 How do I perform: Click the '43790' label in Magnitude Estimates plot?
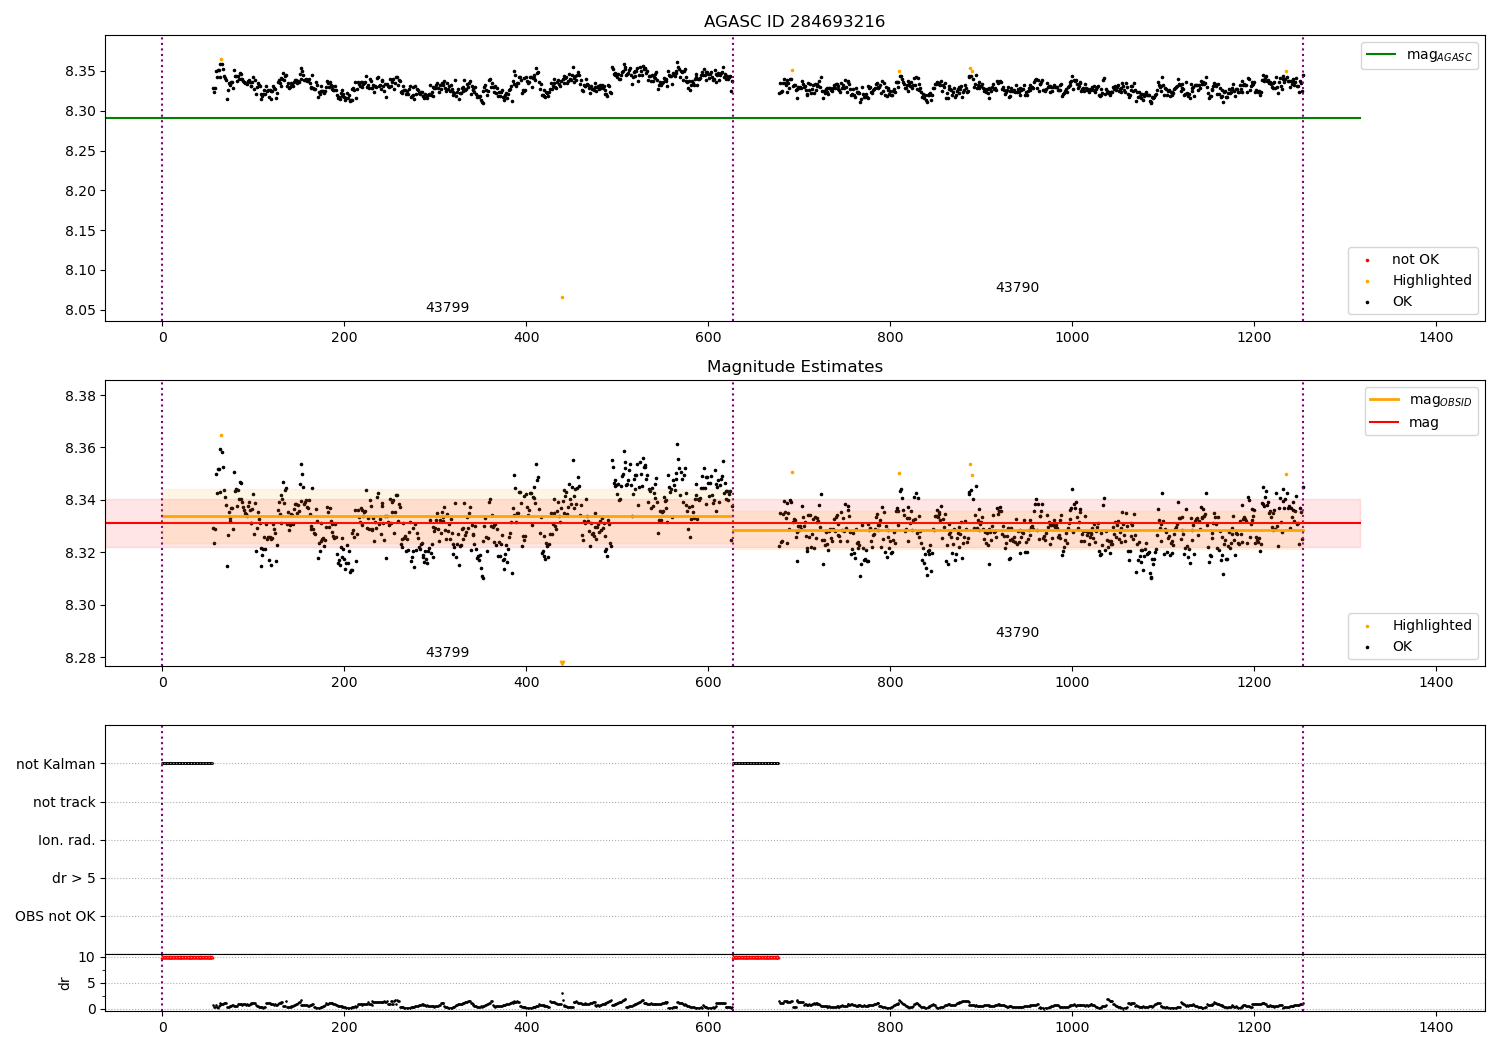tap(1017, 633)
